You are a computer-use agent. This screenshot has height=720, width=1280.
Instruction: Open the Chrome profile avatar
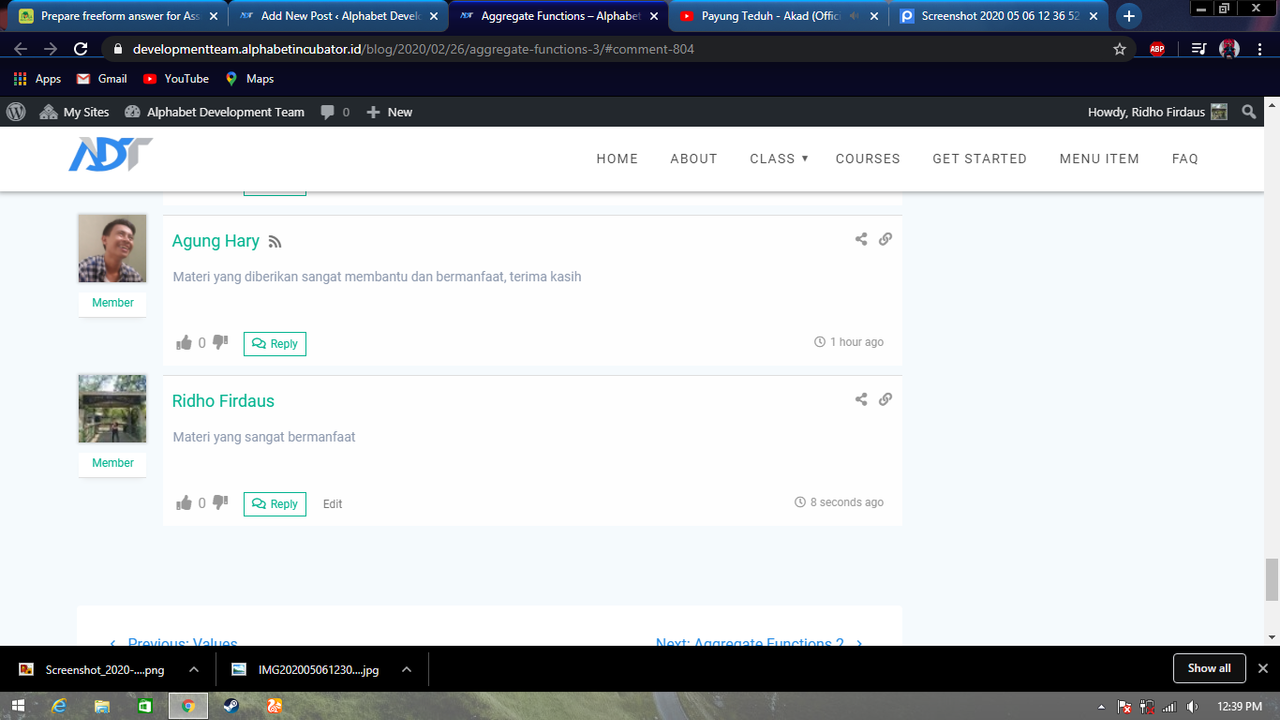[1230, 49]
